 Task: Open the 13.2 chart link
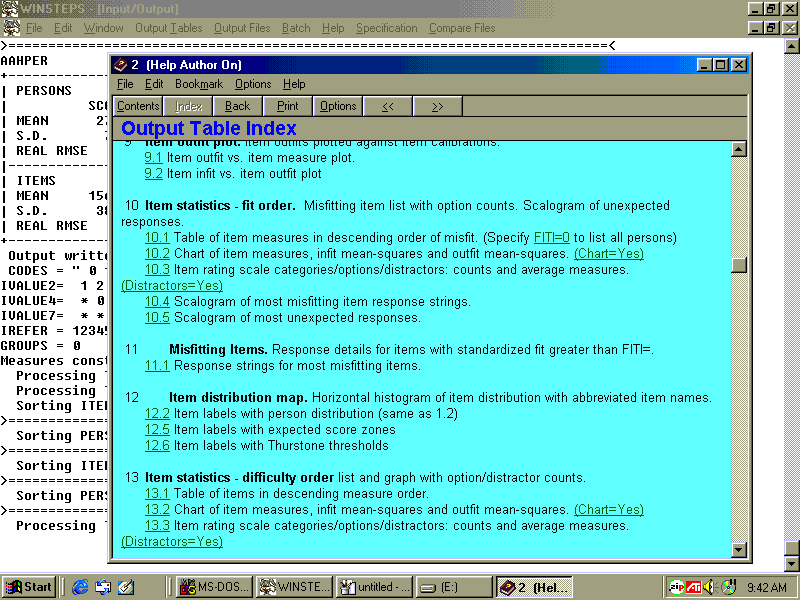(x=157, y=510)
